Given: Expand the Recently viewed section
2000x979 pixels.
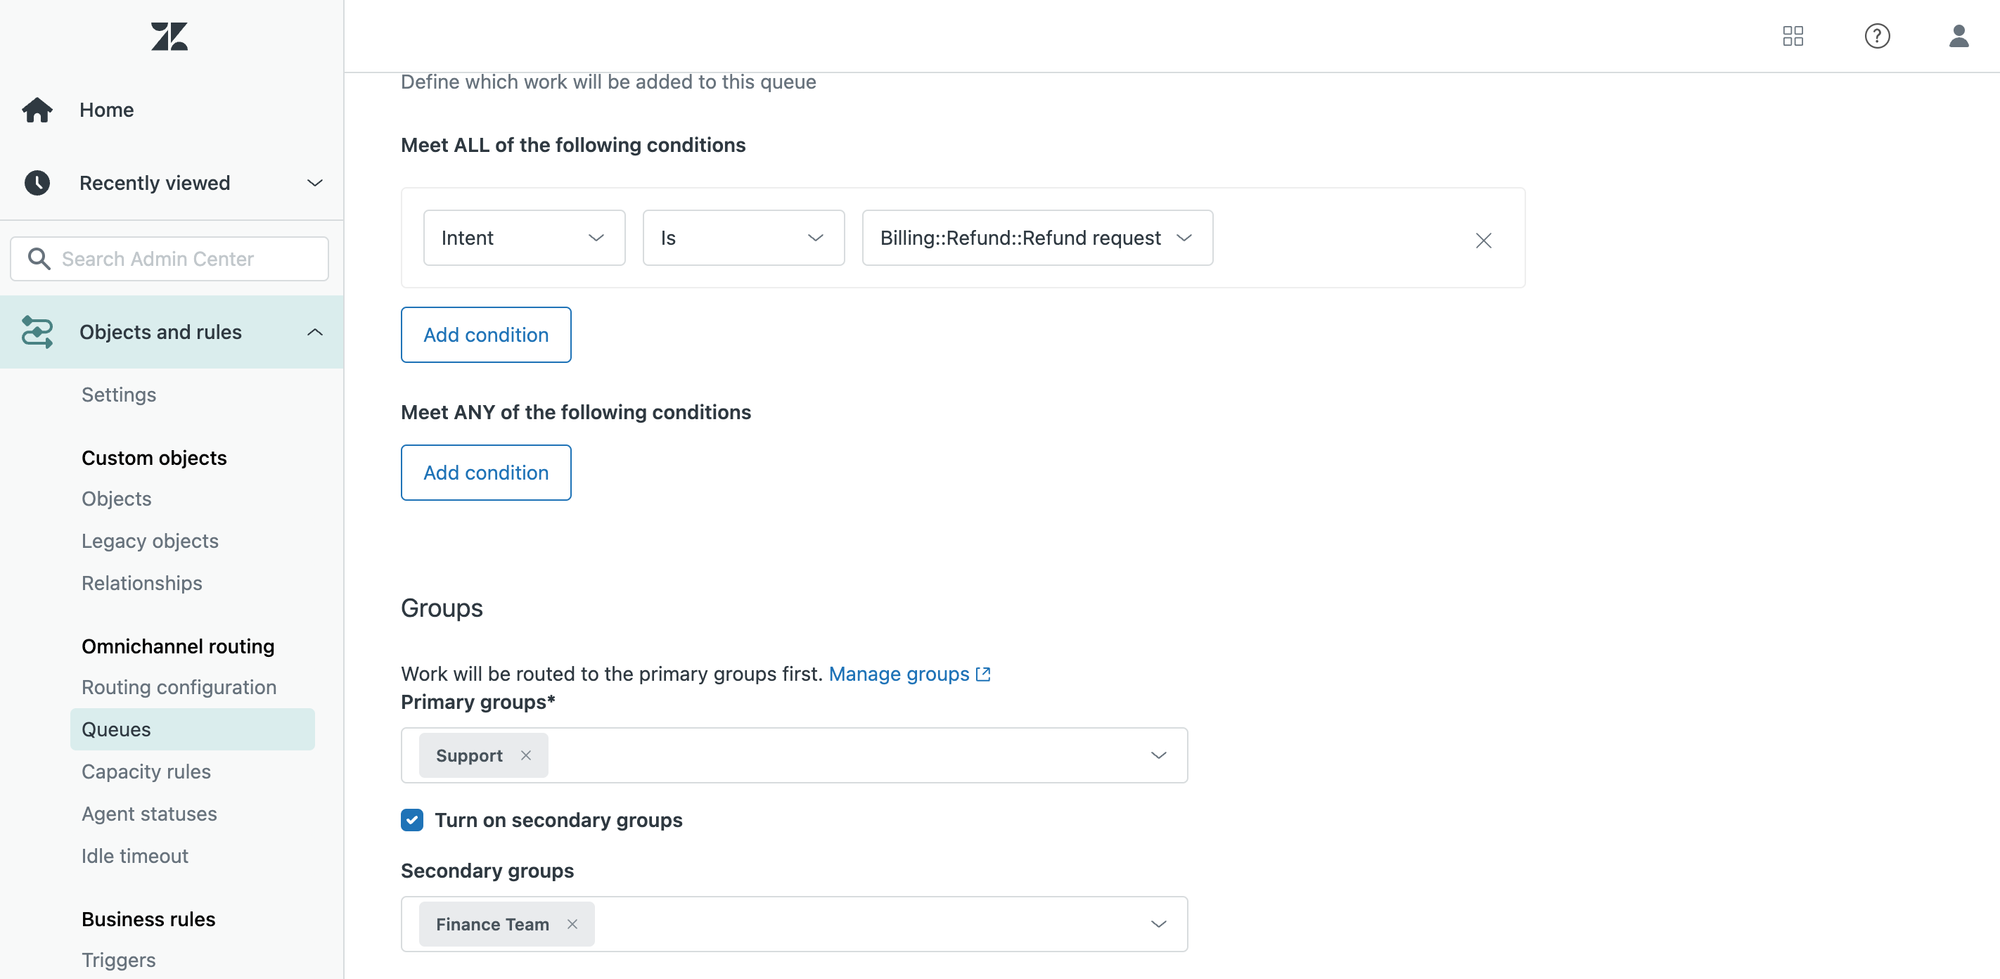Looking at the screenshot, I should [314, 183].
